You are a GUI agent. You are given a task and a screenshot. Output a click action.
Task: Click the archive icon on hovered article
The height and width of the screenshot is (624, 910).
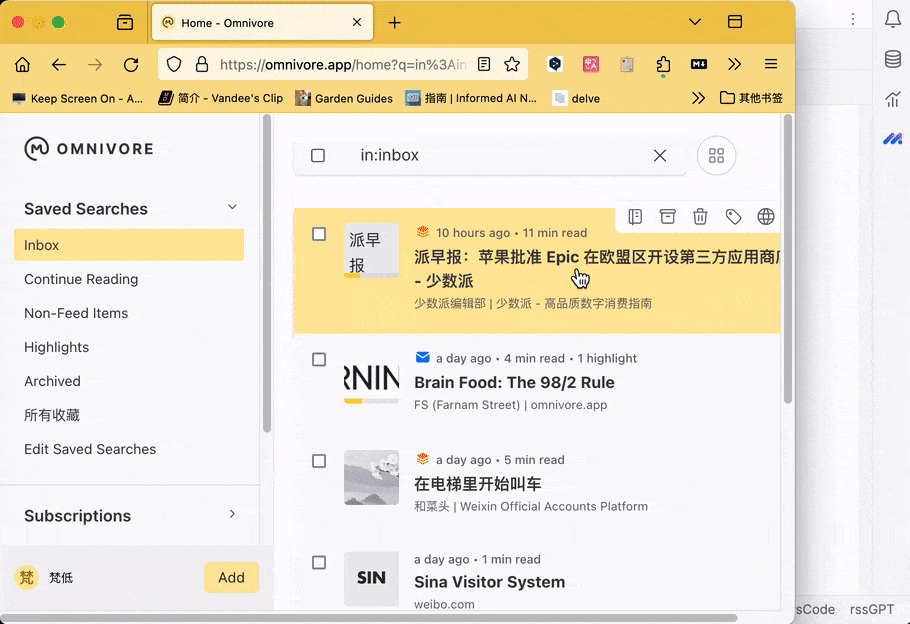[x=667, y=217]
